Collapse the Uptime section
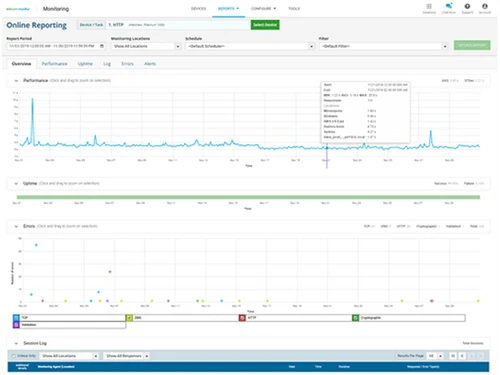Screen dimensions: 500x375 pos(16,184)
